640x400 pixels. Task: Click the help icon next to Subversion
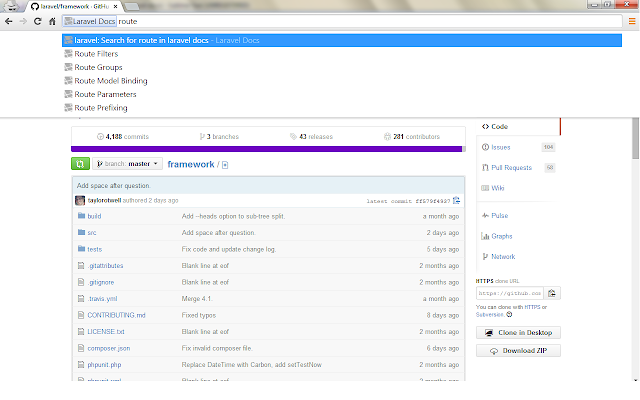pos(509,315)
